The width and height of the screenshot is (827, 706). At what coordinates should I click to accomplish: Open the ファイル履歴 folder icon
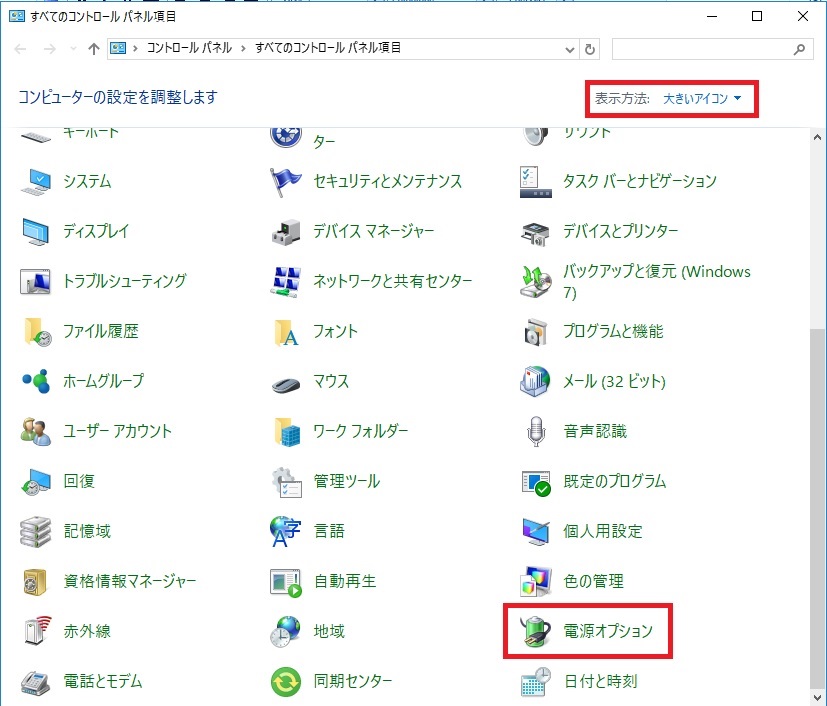(x=37, y=332)
